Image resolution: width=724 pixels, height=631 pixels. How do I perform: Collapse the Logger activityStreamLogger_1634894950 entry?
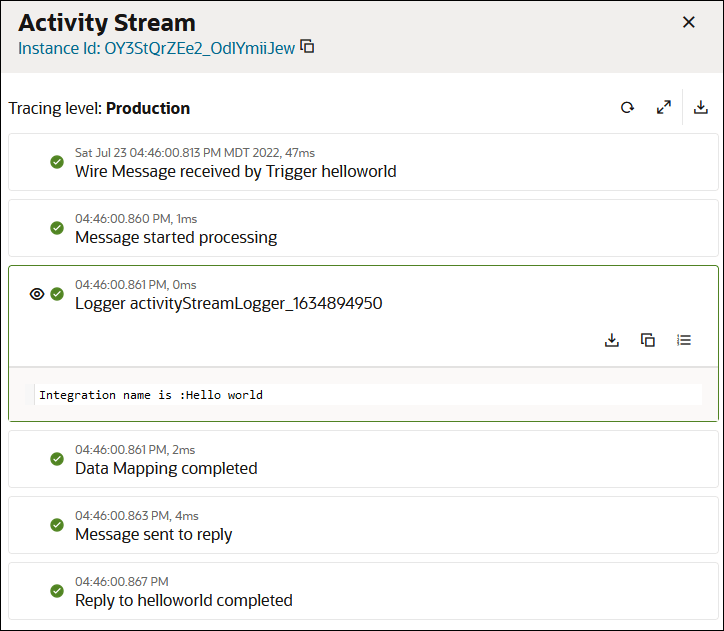click(228, 303)
